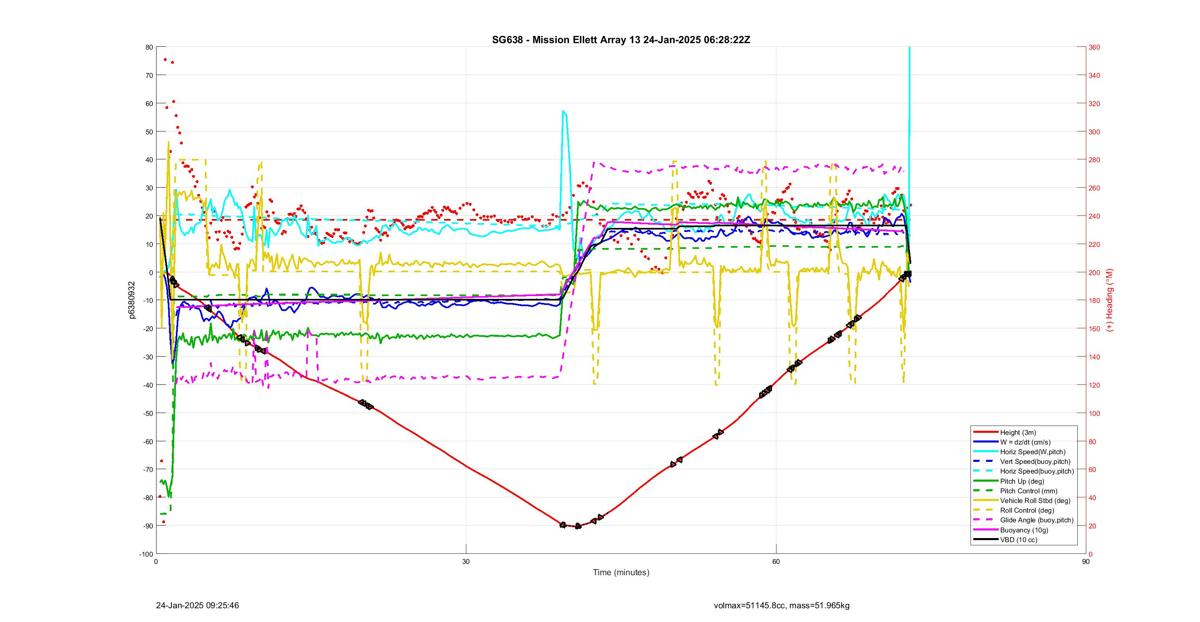
Task: Click the x-axis tick label '30'
Action: [x=466, y=561]
